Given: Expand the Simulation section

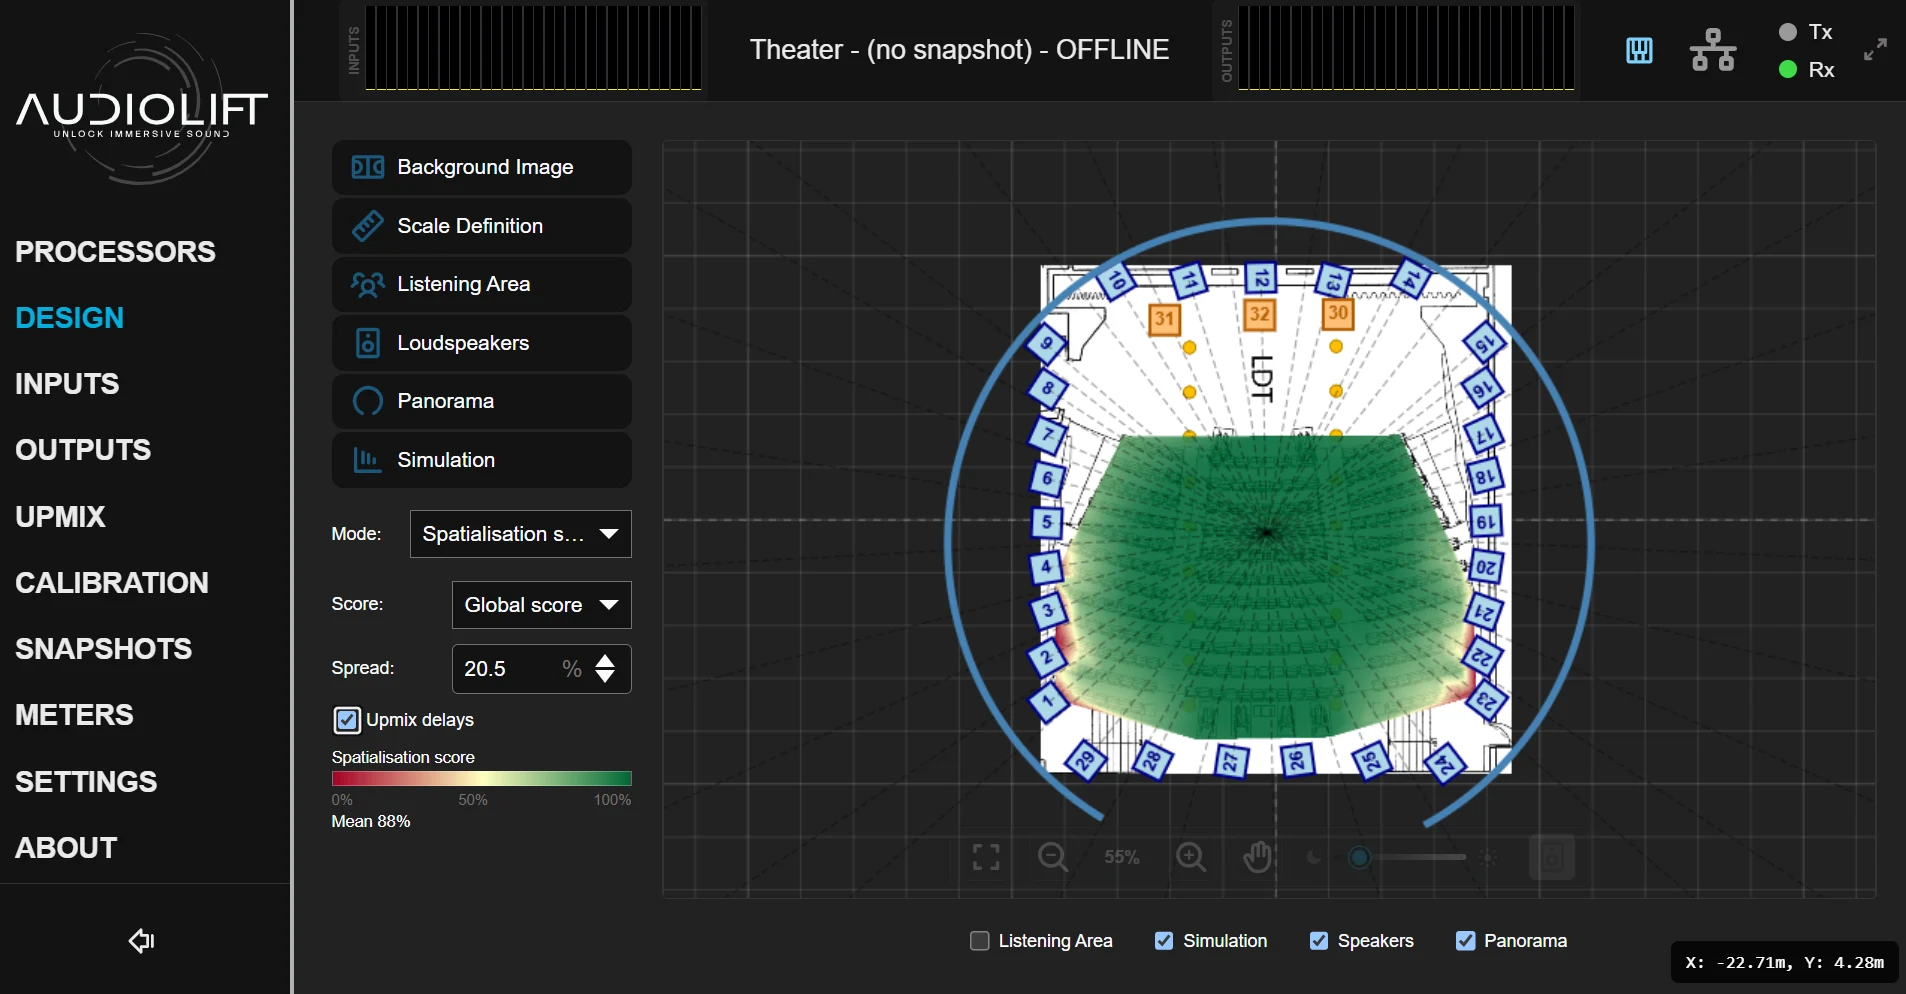Looking at the screenshot, I should pyautogui.click(x=481, y=460).
